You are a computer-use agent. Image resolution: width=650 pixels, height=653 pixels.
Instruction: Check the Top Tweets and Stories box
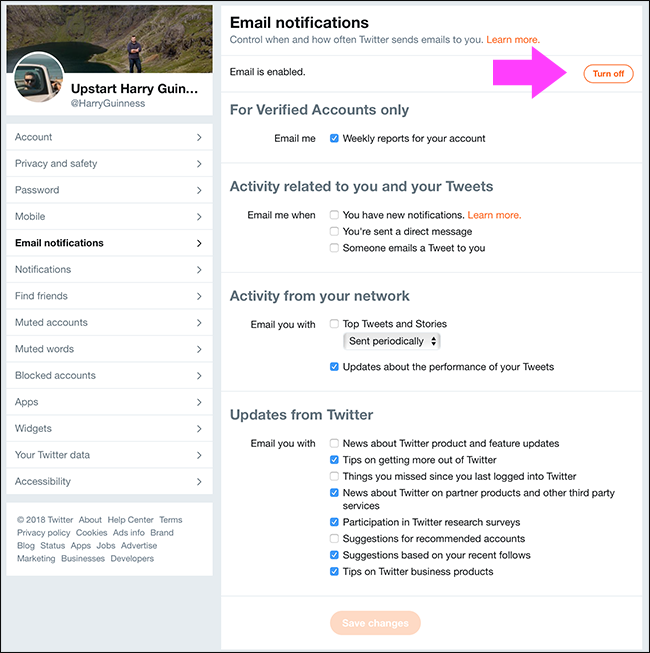[334, 324]
